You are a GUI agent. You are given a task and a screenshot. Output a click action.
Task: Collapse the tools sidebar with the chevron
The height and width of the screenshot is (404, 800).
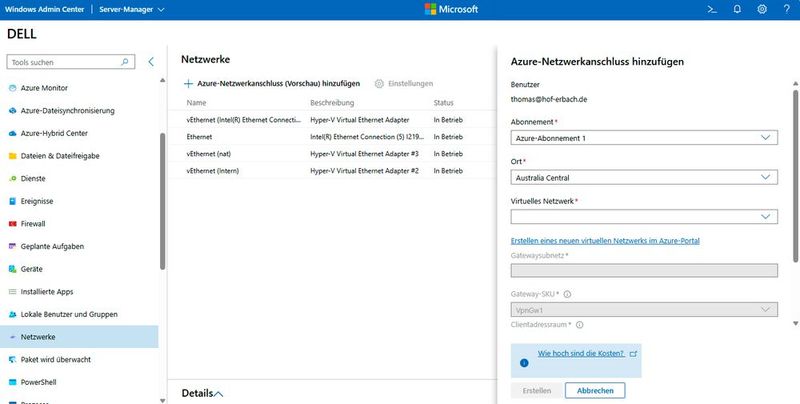151,62
